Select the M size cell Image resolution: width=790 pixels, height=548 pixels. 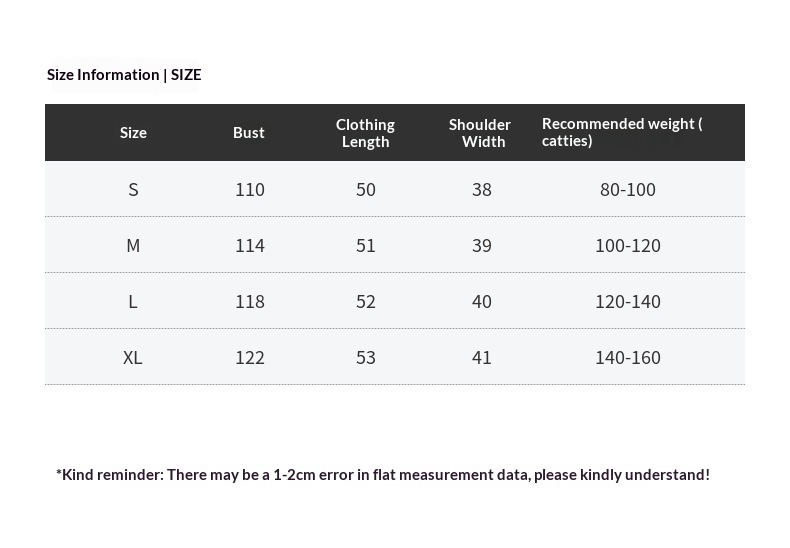pos(133,245)
